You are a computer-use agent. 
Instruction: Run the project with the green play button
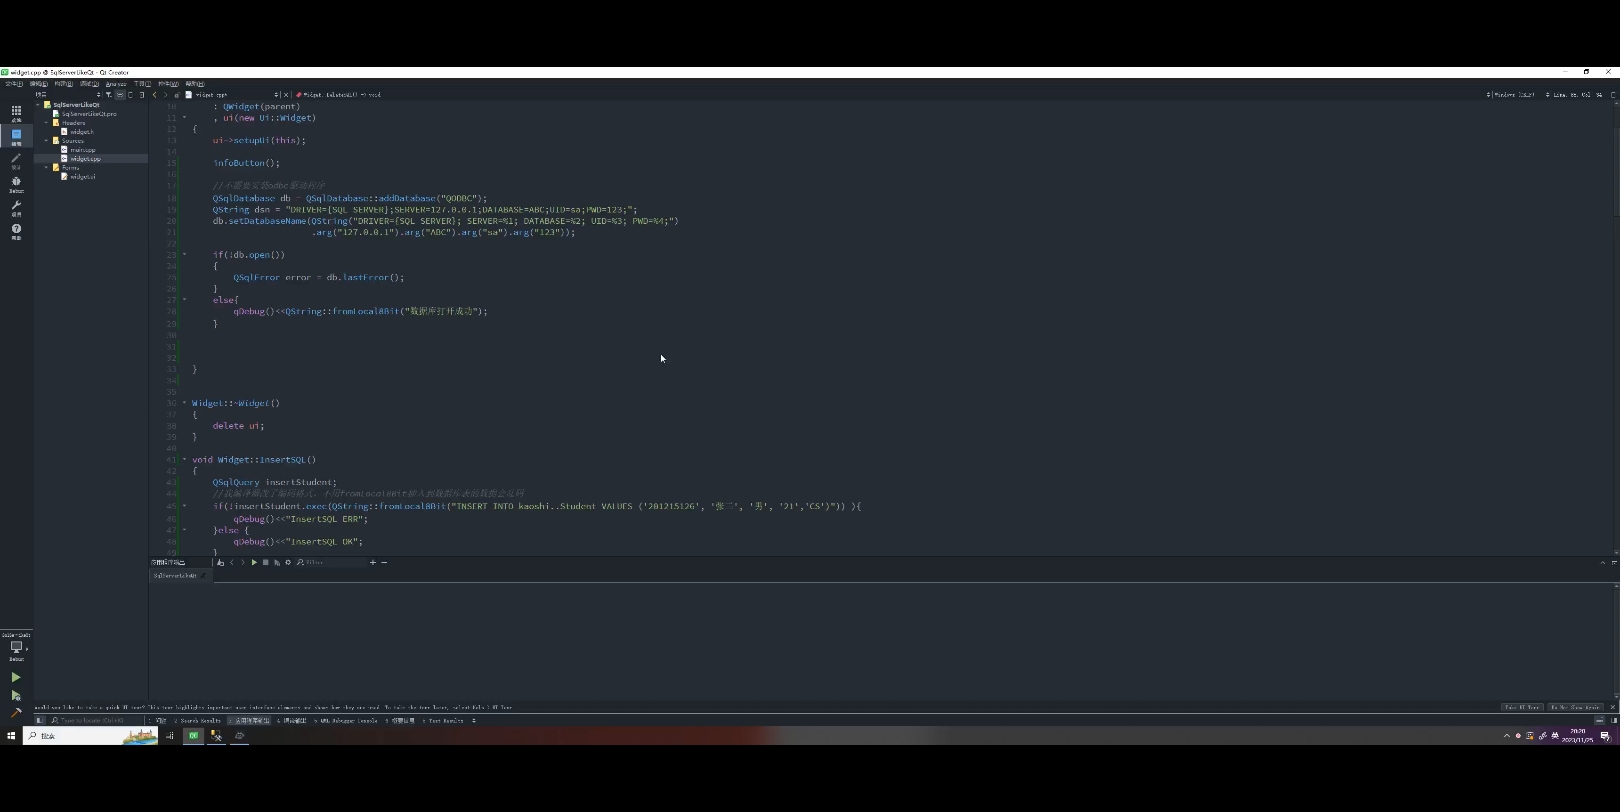pyautogui.click(x=16, y=677)
